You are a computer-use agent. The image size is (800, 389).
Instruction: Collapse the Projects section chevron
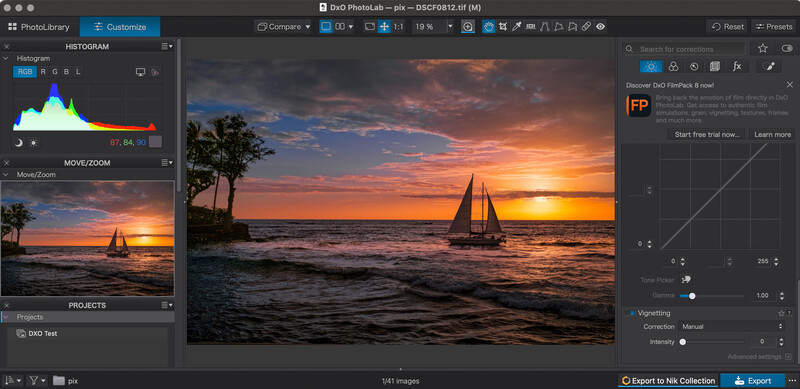[6, 317]
